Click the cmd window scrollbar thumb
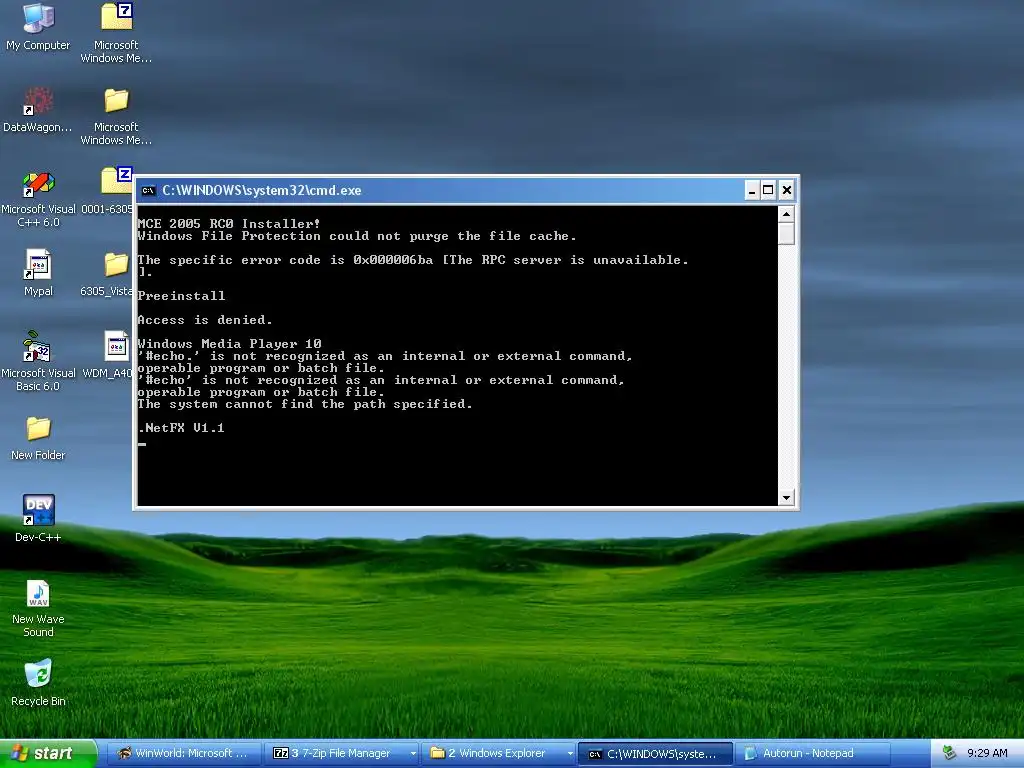The image size is (1024, 768). pyautogui.click(x=786, y=233)
